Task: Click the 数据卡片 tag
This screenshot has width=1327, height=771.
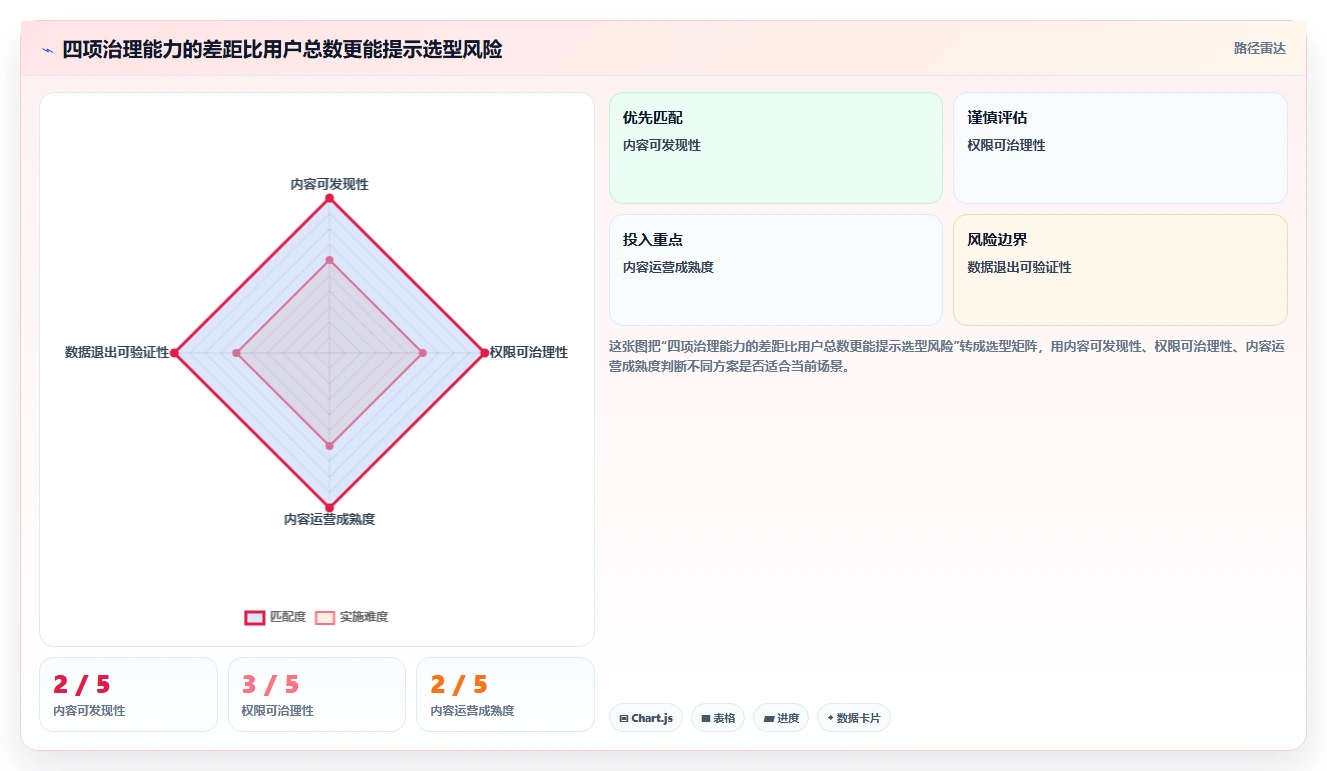Action: (854, 718)
